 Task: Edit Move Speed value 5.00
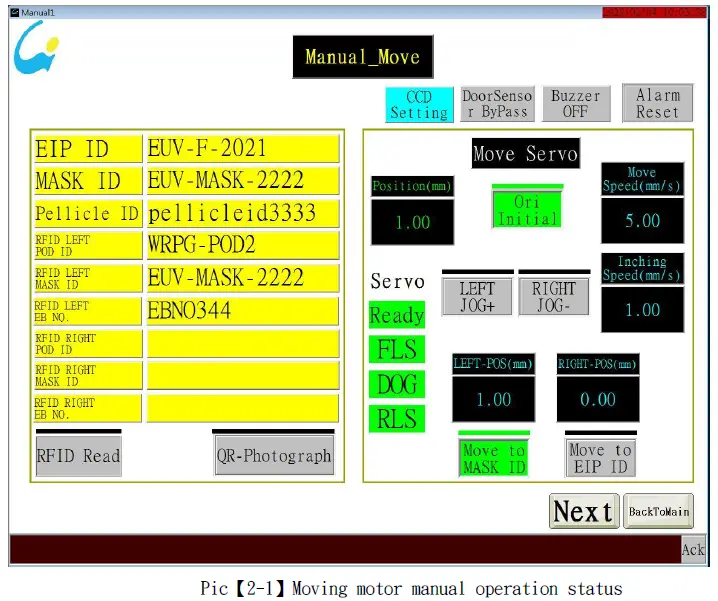coord(642,221)
